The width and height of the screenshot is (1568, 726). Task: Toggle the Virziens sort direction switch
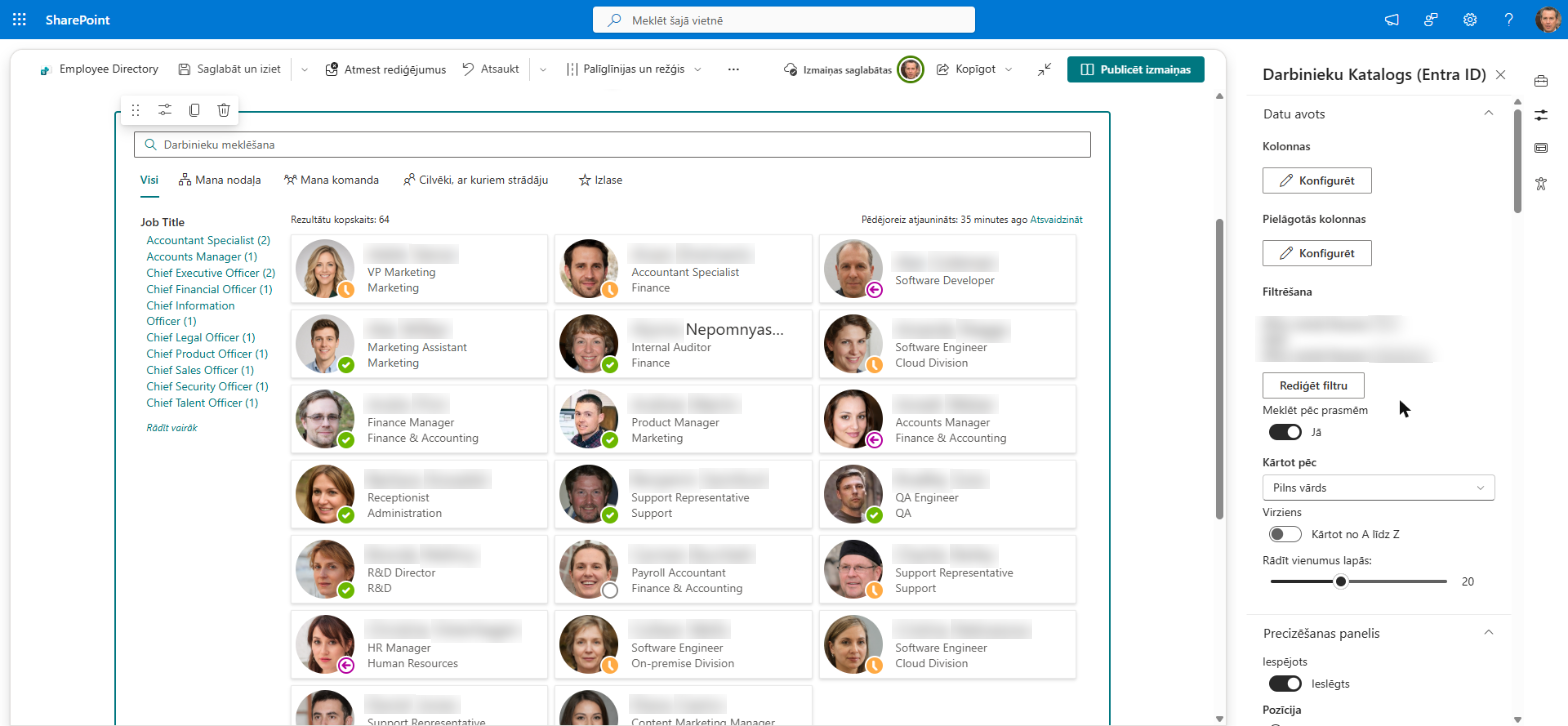tap(1285, 534)
